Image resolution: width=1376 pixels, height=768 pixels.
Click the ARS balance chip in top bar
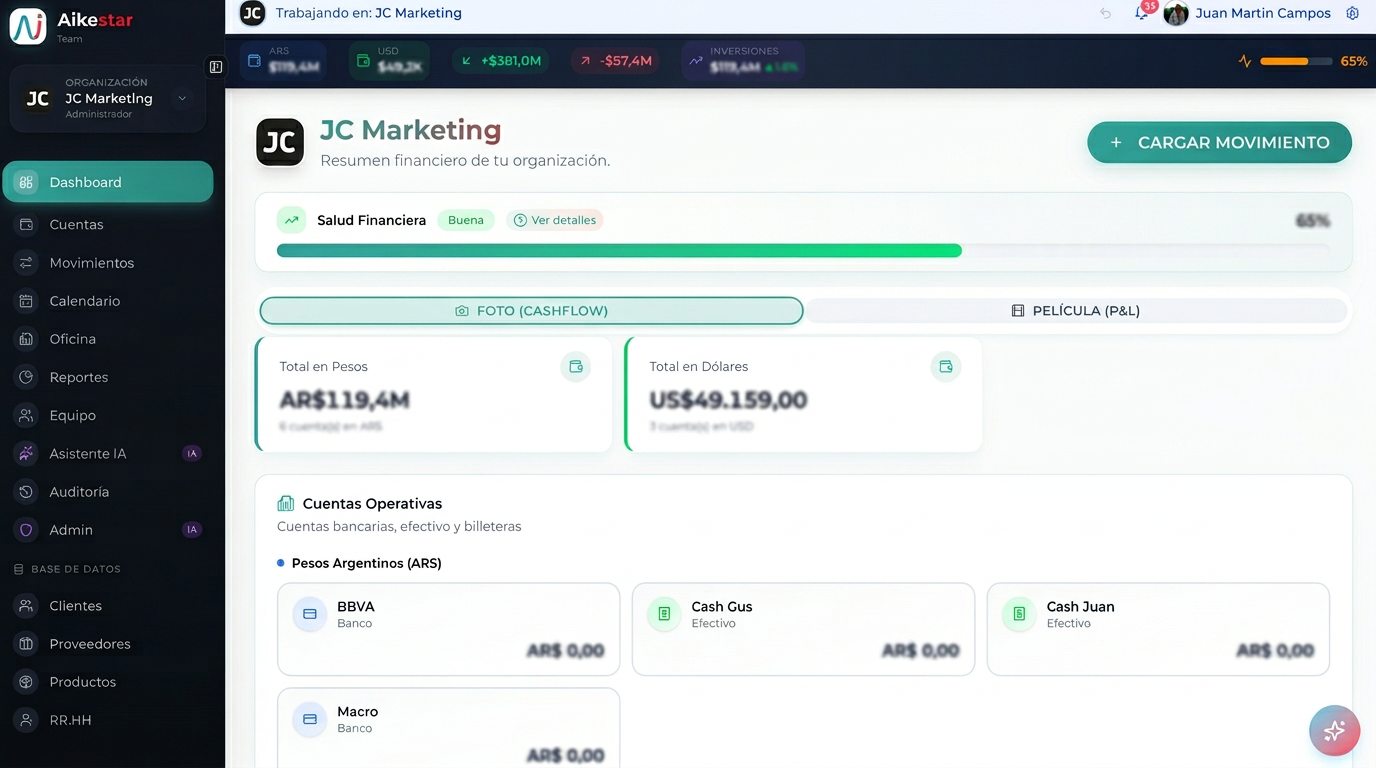click(283, 61)
